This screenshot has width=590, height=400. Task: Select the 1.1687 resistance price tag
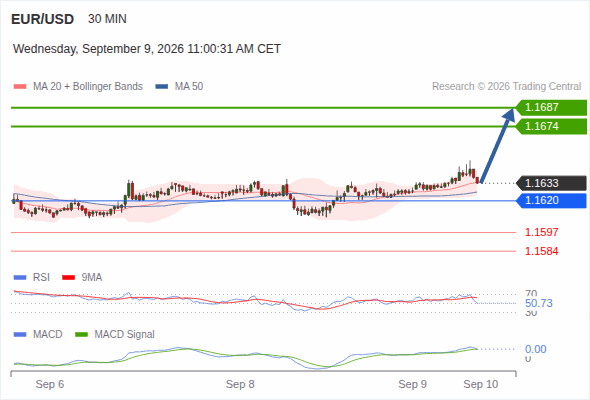tap(551, 108)
